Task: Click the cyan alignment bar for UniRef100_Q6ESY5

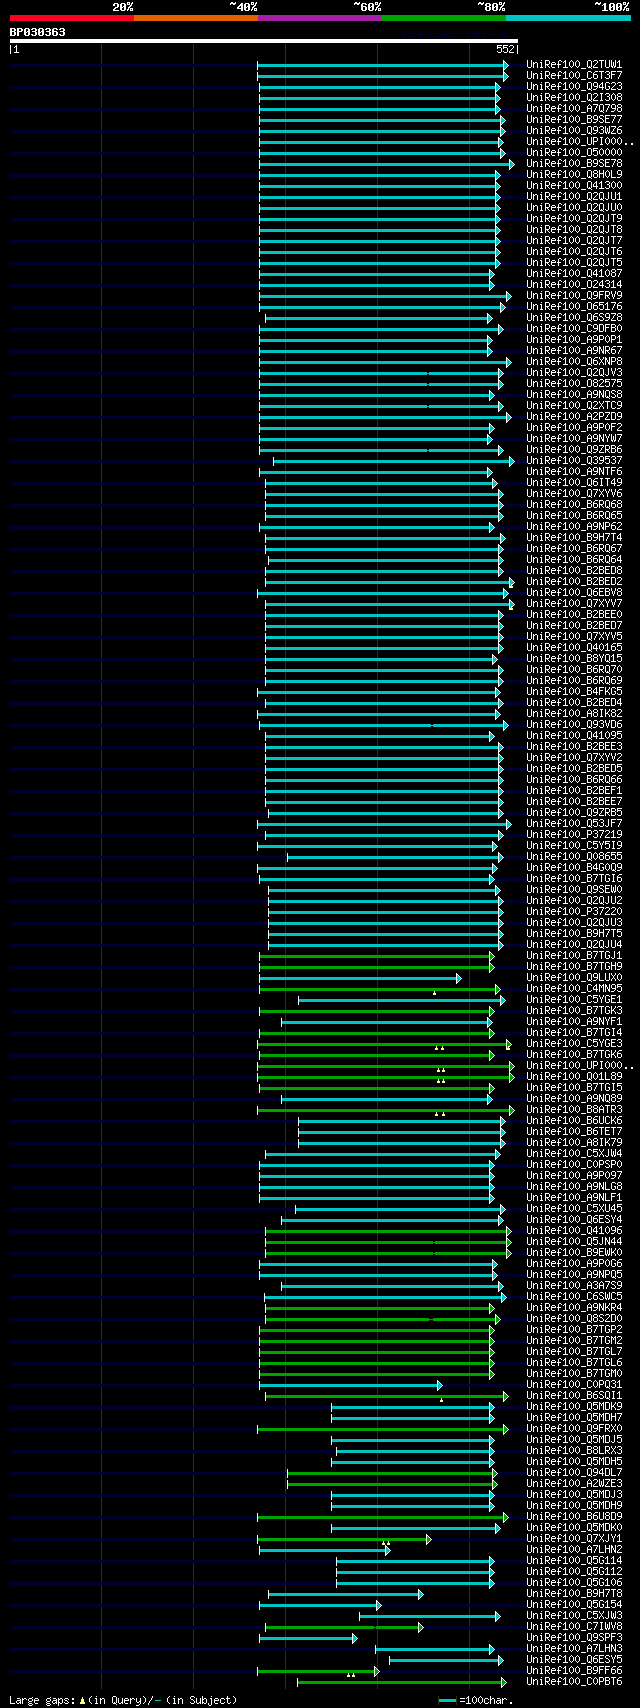Action: (447, 1659)
